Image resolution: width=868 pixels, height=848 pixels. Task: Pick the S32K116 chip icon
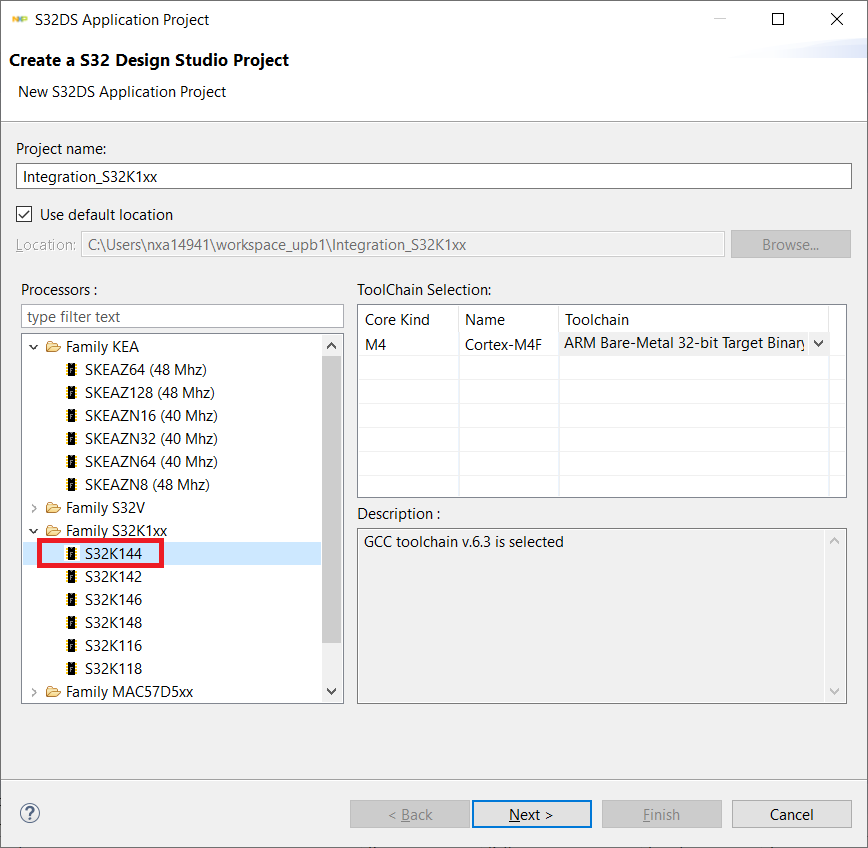pos(71,646)
